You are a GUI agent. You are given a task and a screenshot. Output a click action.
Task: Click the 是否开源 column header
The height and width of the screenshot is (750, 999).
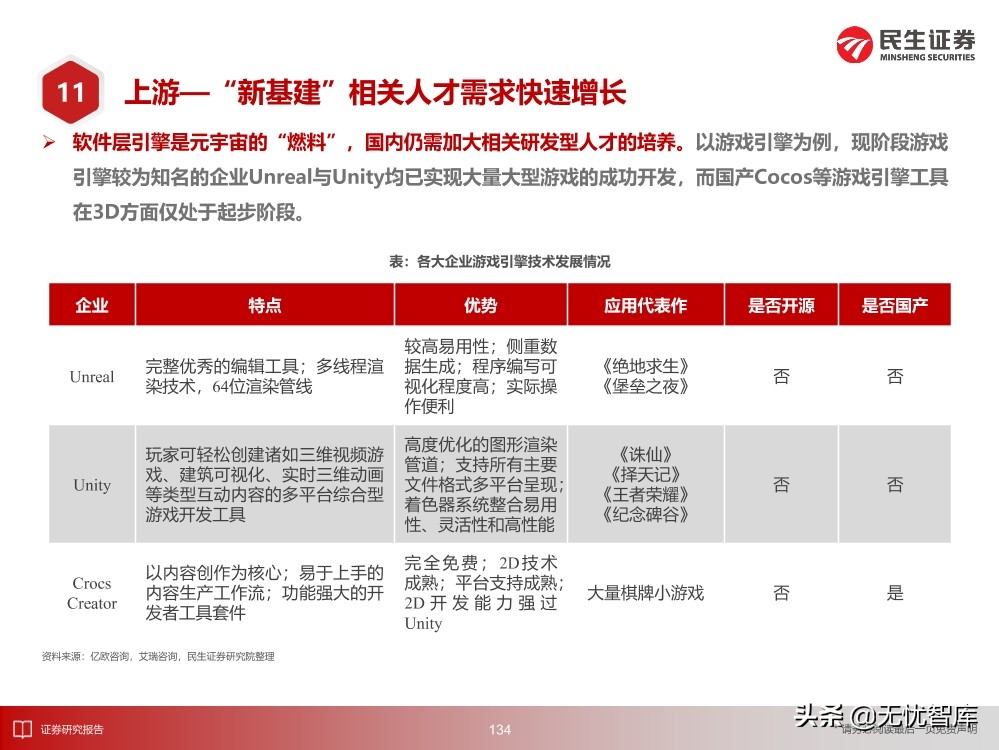[781, 305]
